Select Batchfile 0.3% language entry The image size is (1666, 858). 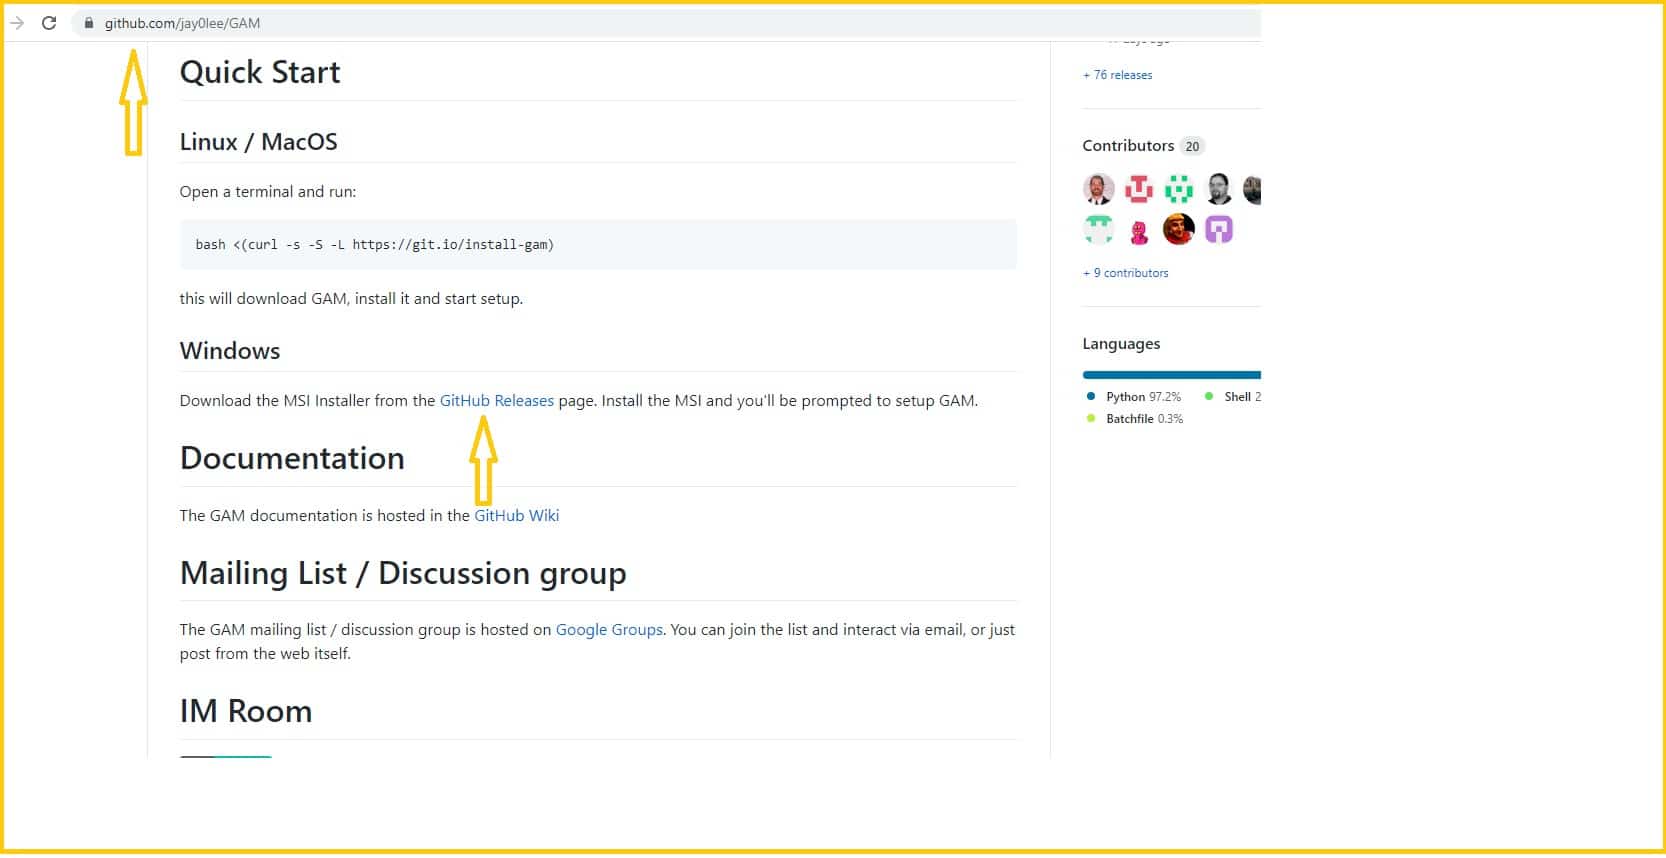tap(1143, 419)
